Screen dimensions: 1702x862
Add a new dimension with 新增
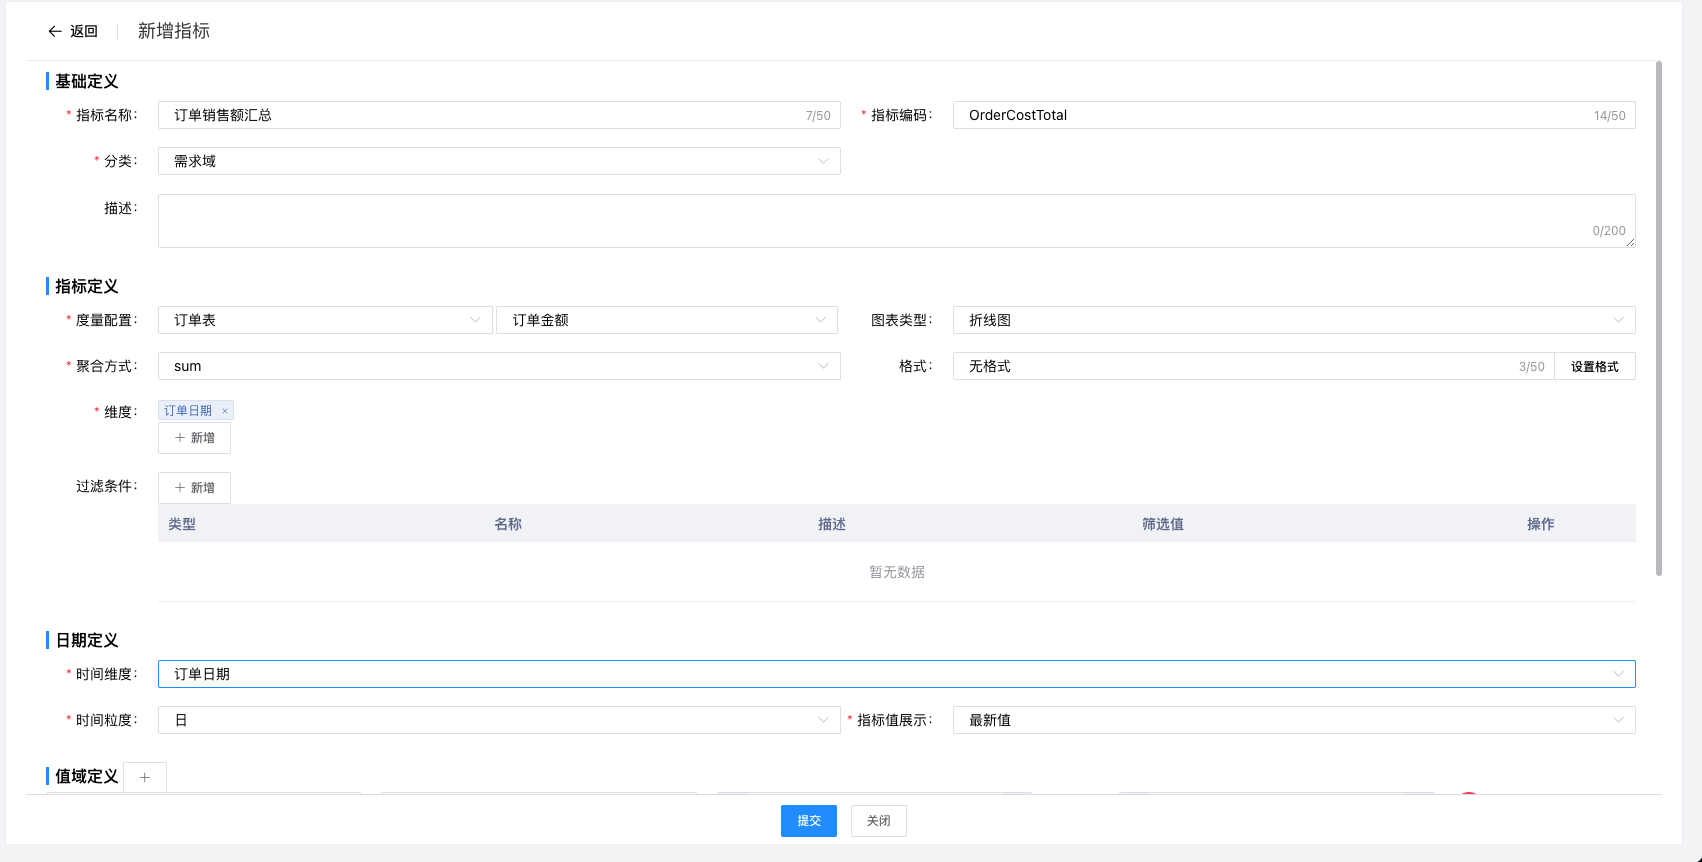(x=195, y=438)
